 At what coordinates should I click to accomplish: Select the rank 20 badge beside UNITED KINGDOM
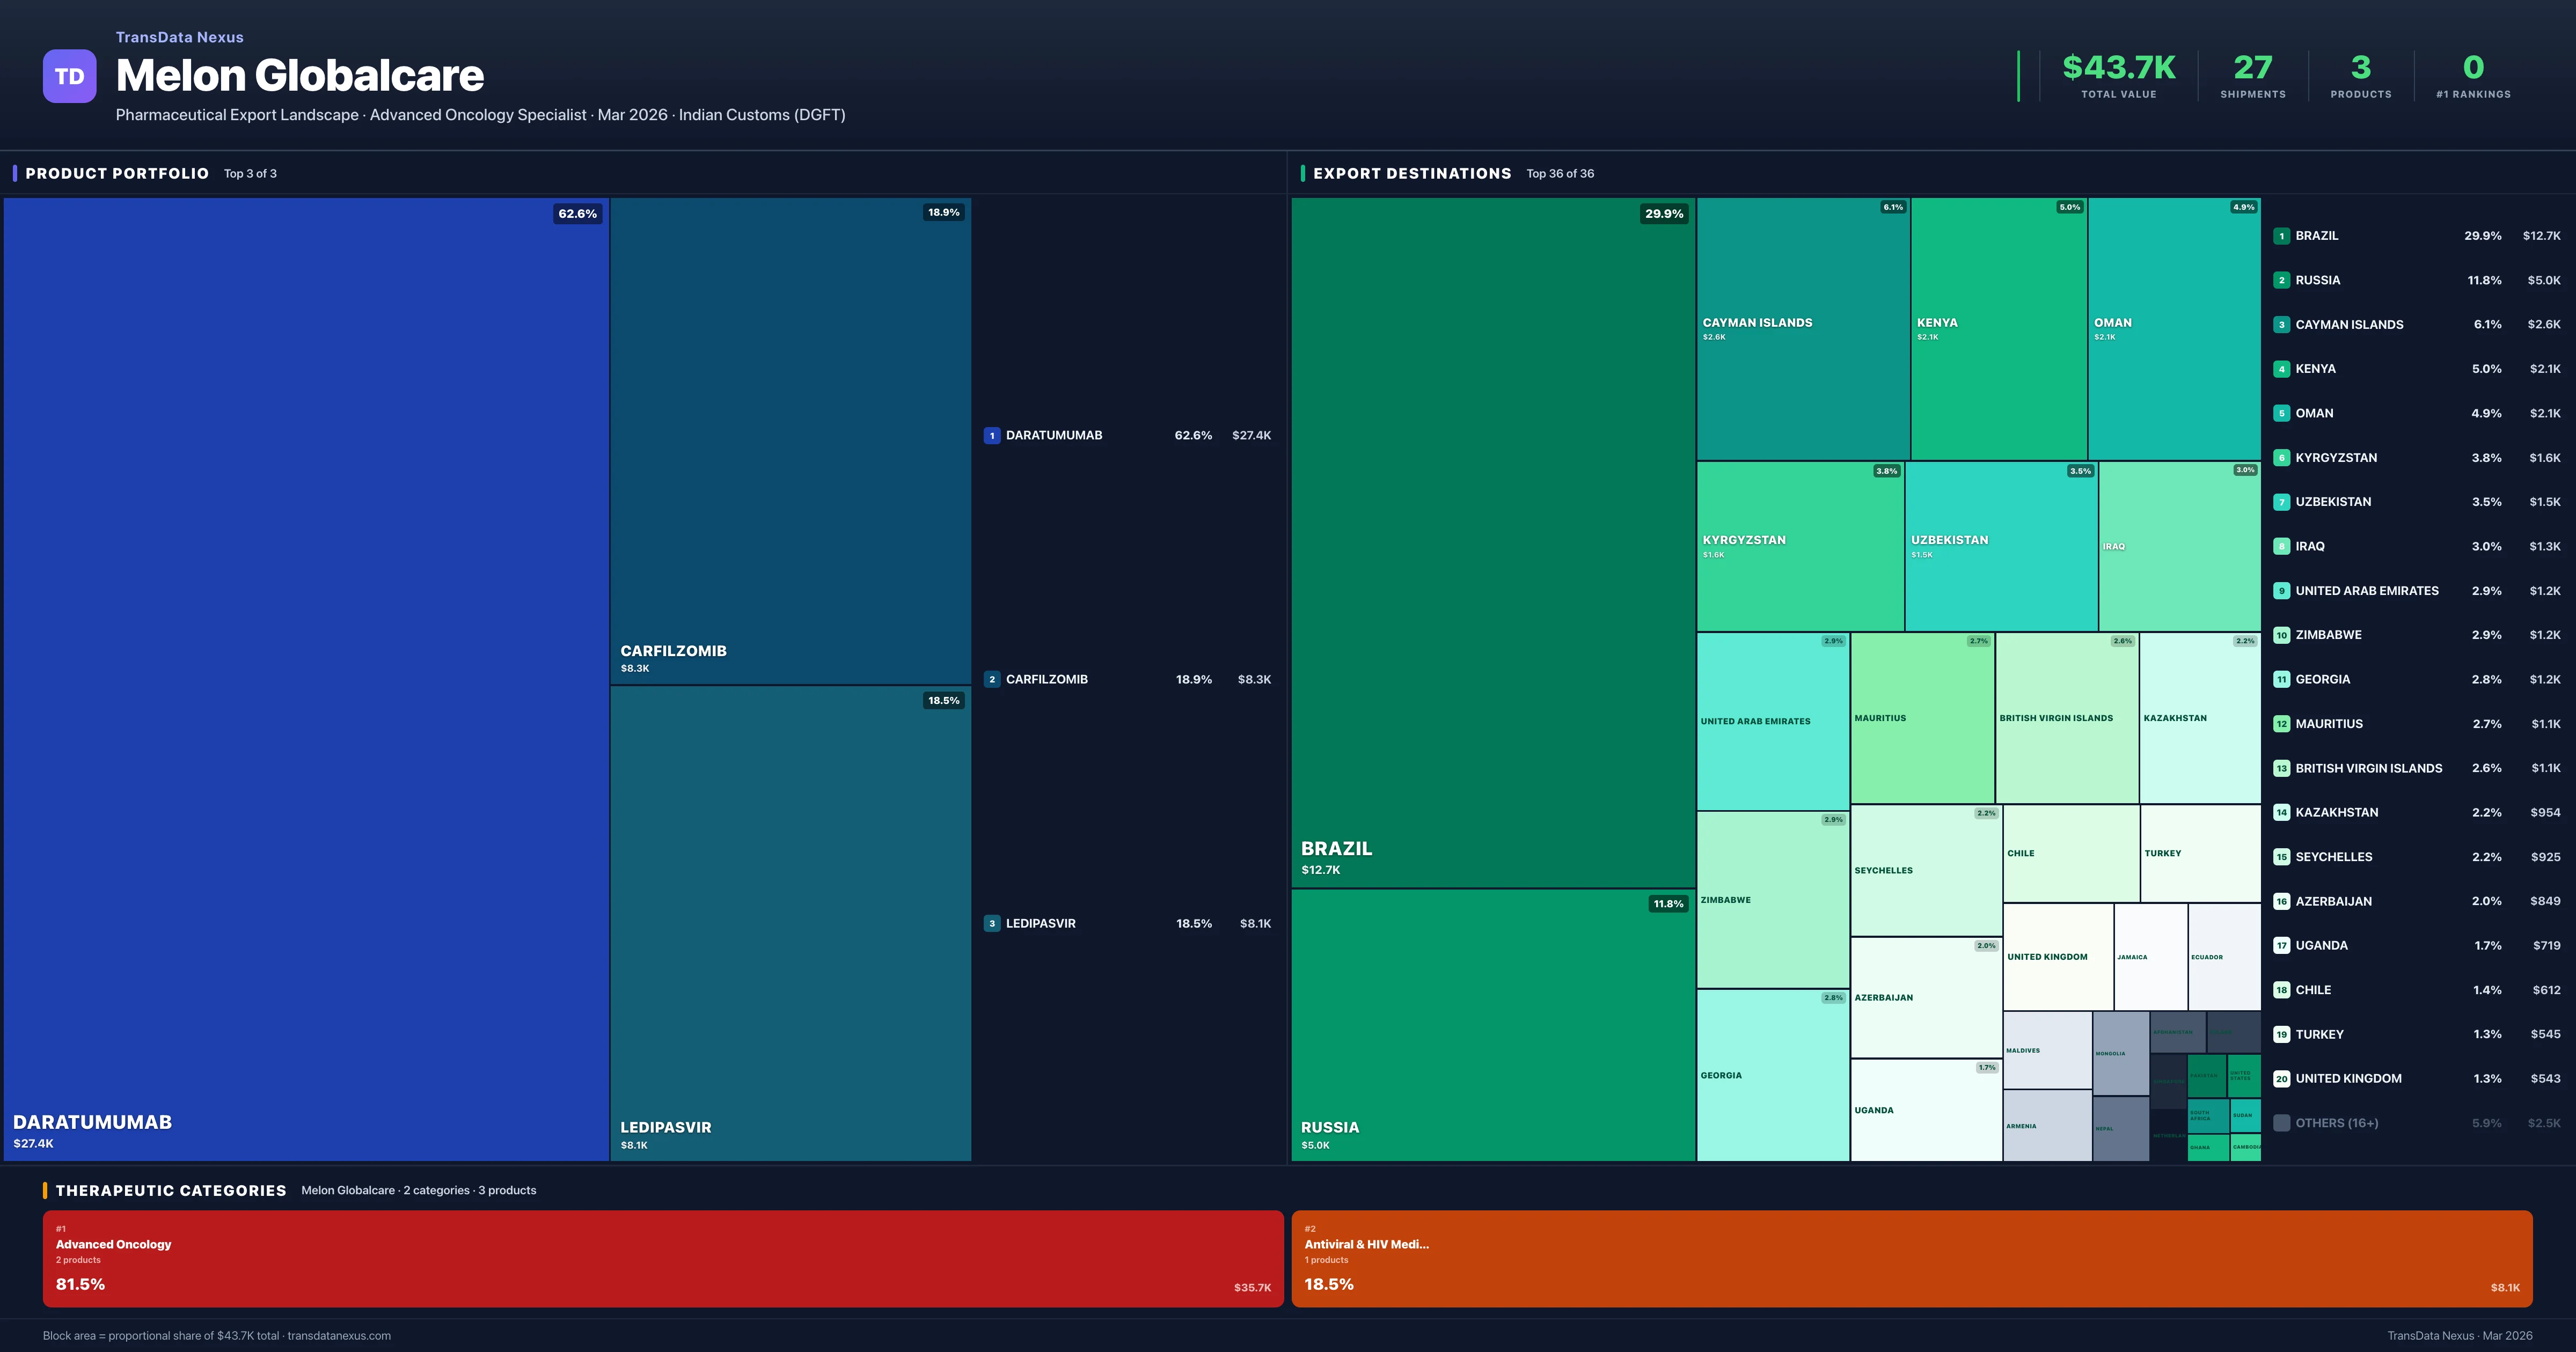[2282, 1078]
